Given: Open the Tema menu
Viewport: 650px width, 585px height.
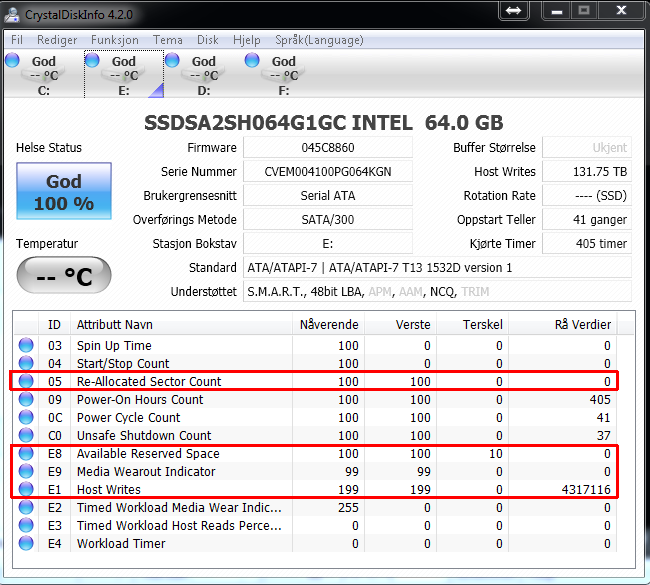Looking at the screenshot, I should (168, 40).
